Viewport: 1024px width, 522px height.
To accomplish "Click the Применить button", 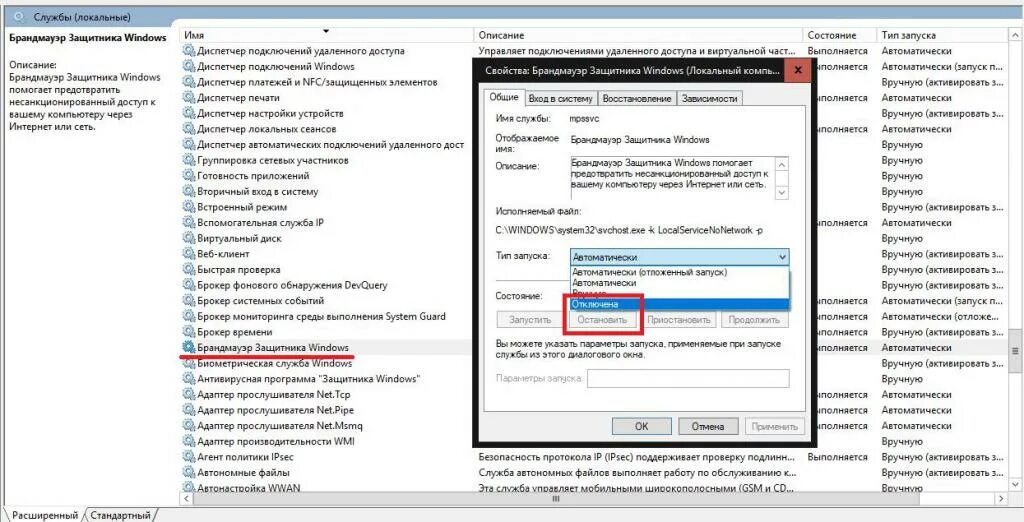I will pos(775,427).
